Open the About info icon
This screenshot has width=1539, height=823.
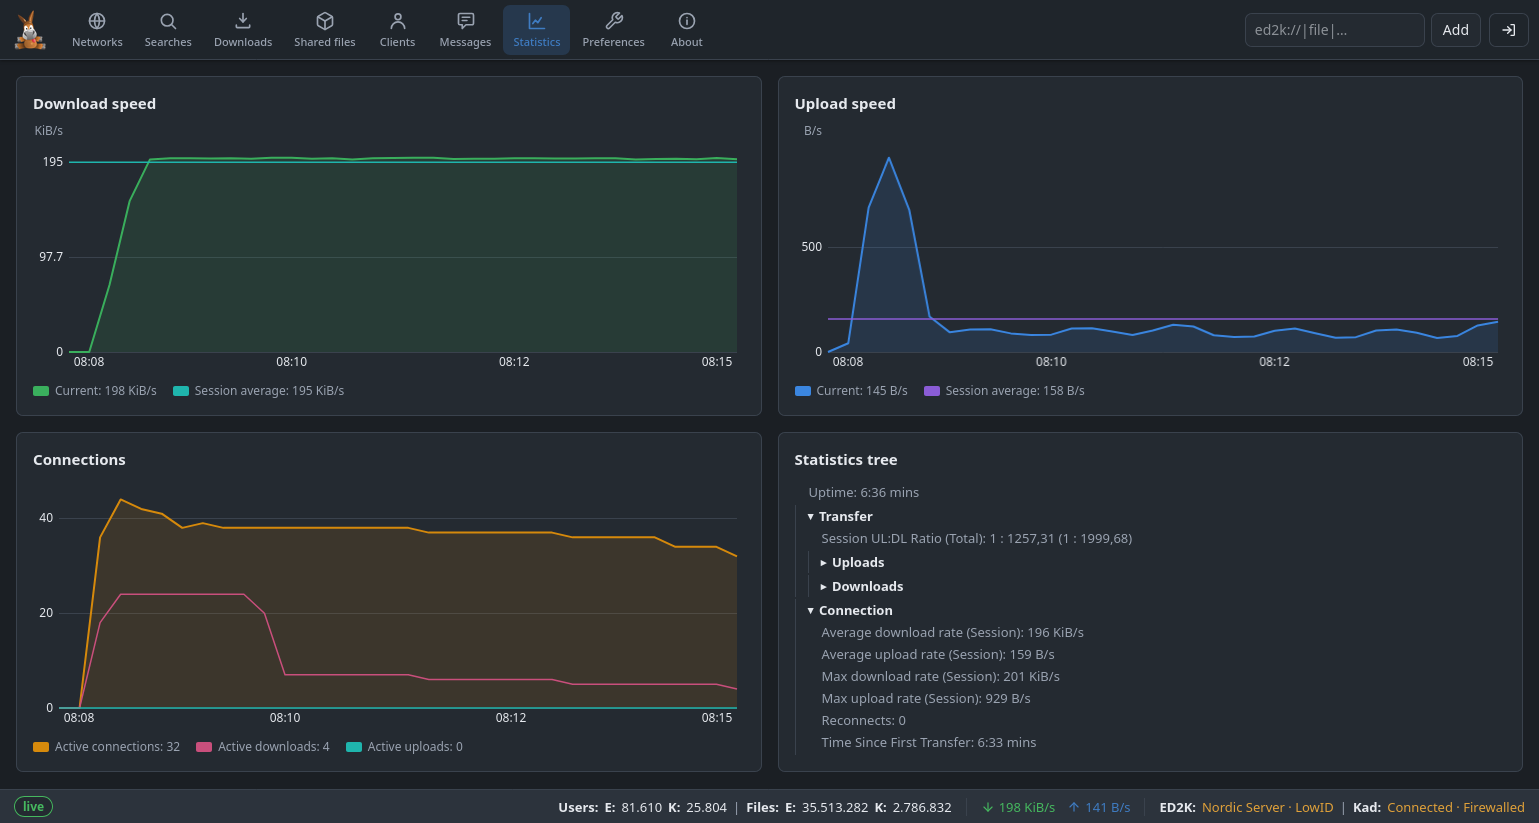pyautogui.click(x=687, y=21)
